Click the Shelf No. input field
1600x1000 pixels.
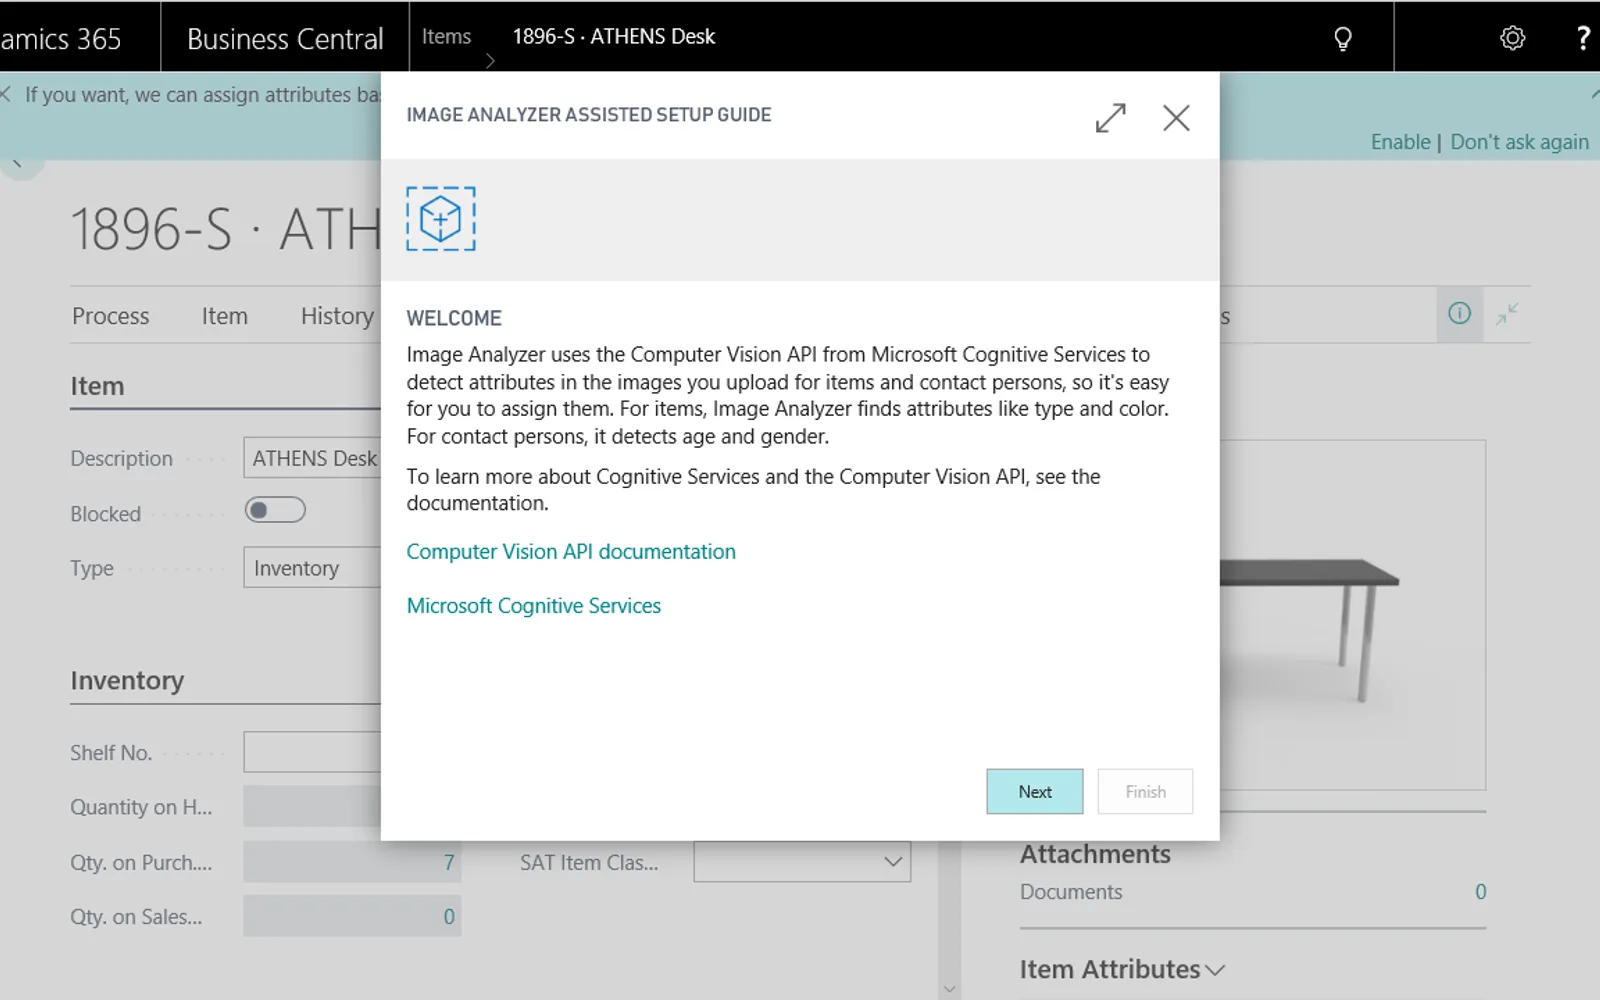click(x=312, y=752)
